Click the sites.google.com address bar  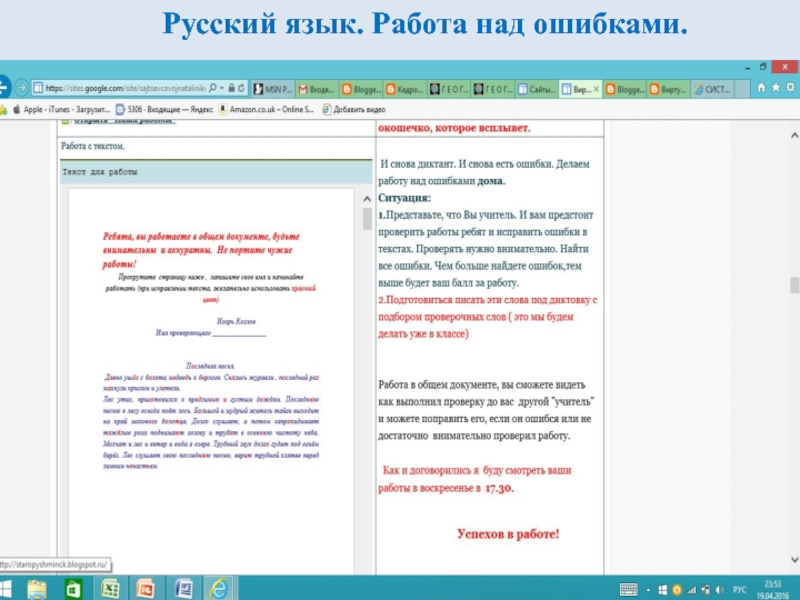coord(120,88)
